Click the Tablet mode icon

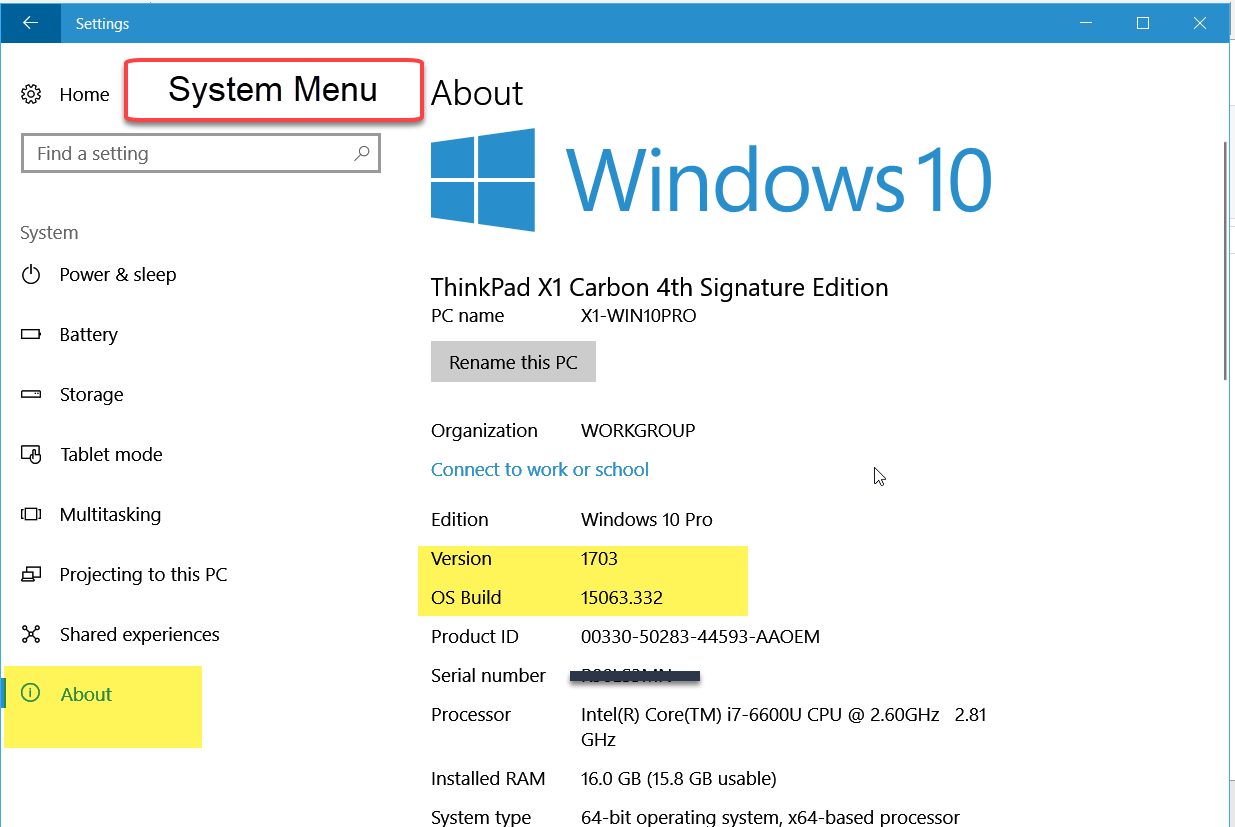31,454
